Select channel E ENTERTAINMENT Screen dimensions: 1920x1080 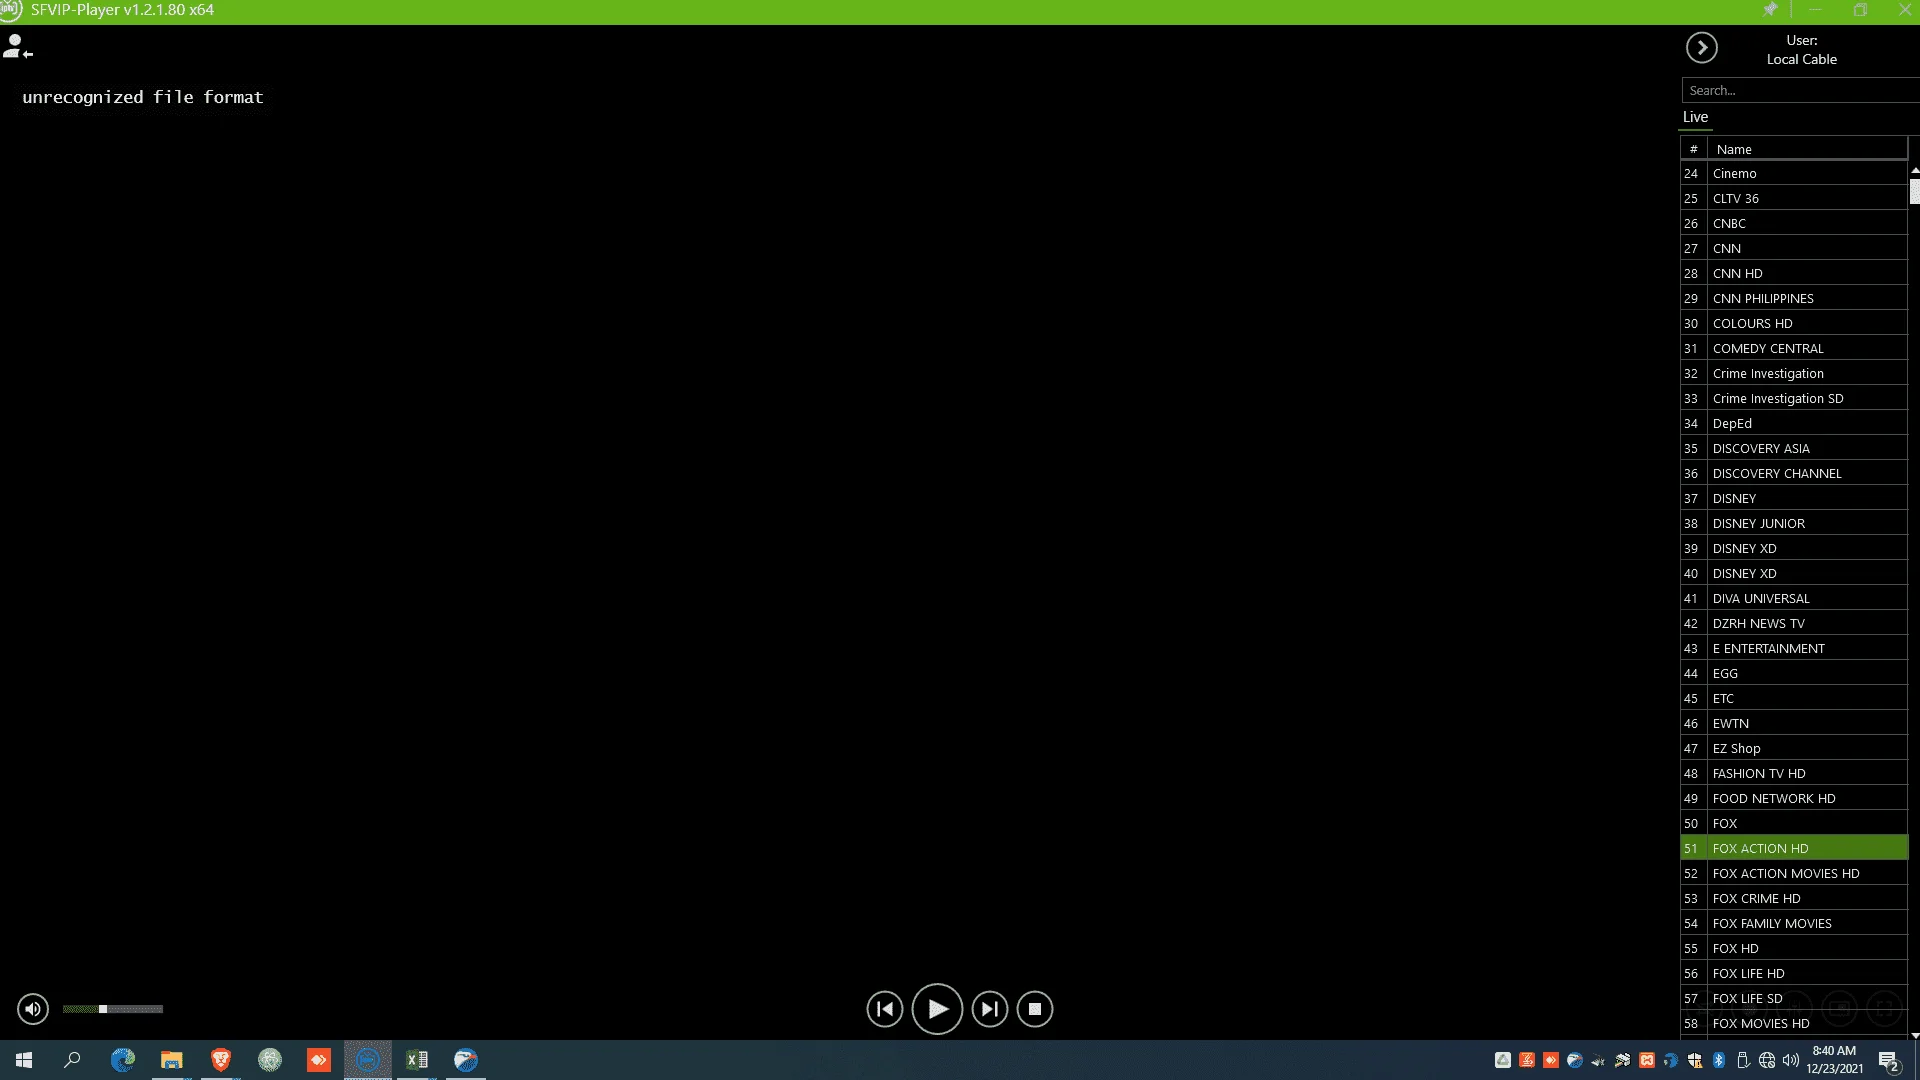point(1794,648)
